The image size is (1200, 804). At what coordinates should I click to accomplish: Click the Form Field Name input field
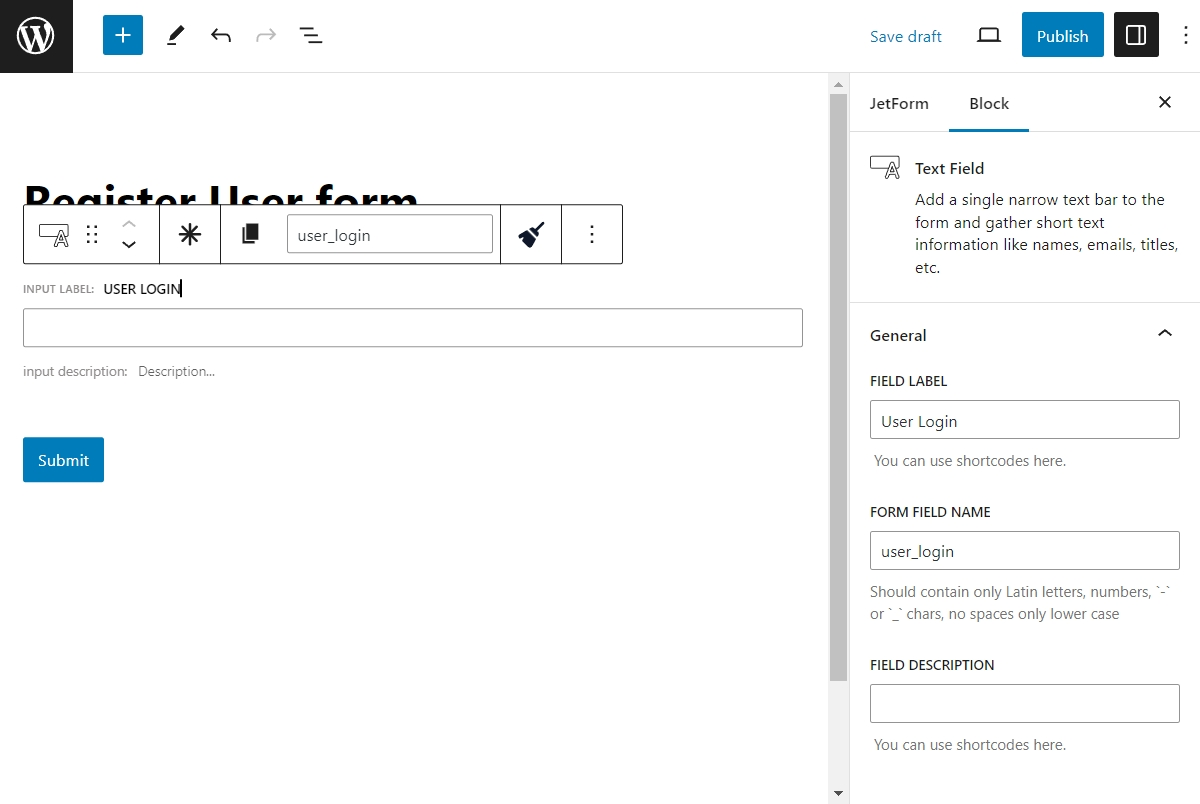(x=1024, y=550)
